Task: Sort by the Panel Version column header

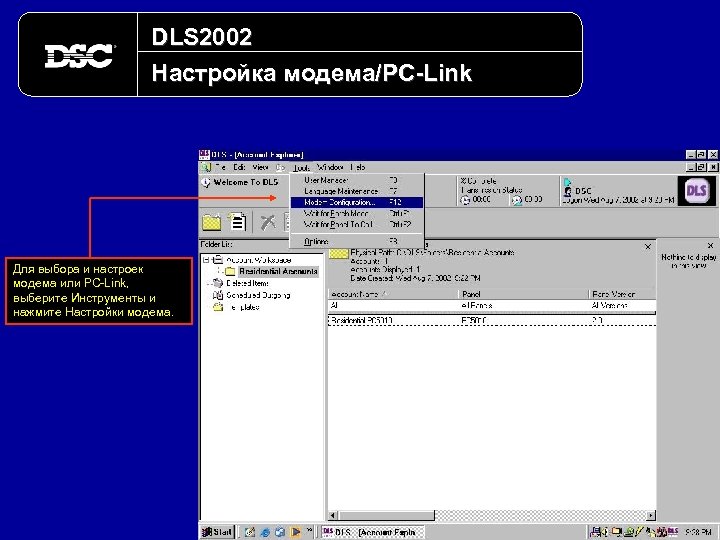Action: coord(622,294)
